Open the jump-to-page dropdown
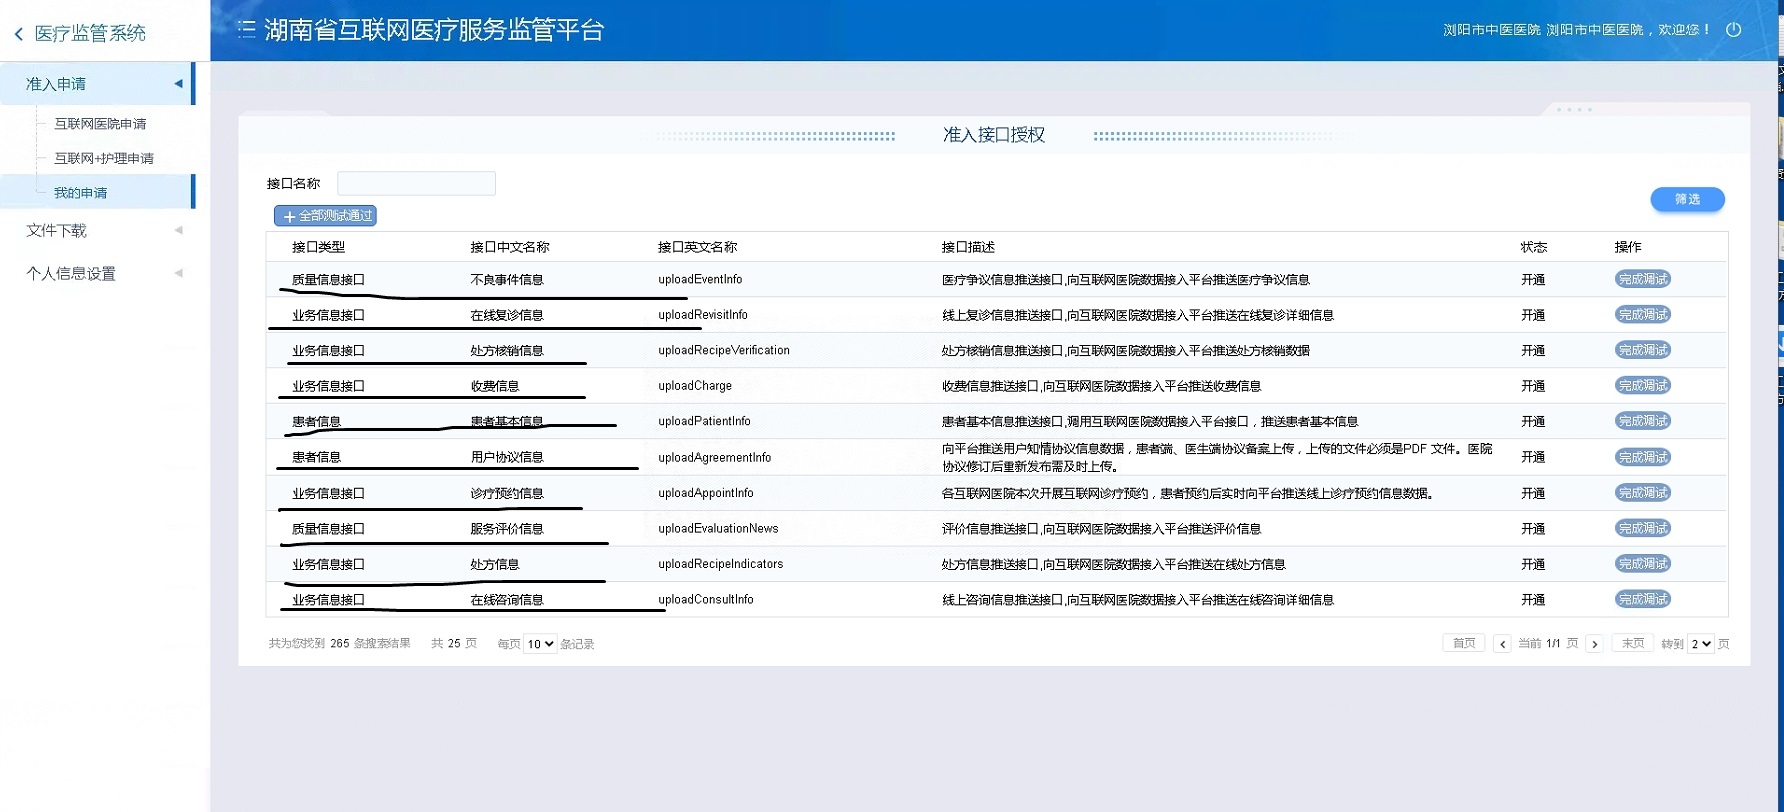 point(1701,644)
